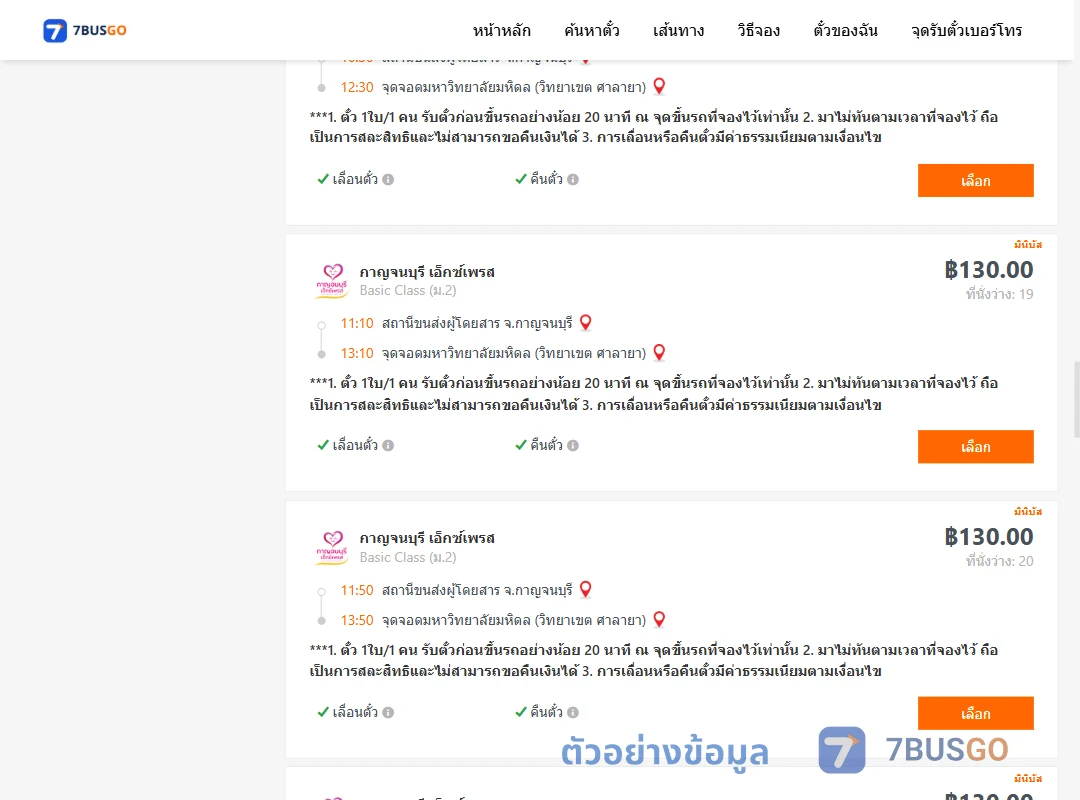This screenshot has width=1080, height=800.
Task: Click map pin beside 13:50 Mahidol stop
Action: pyautogui.click(x=659, y=619)
